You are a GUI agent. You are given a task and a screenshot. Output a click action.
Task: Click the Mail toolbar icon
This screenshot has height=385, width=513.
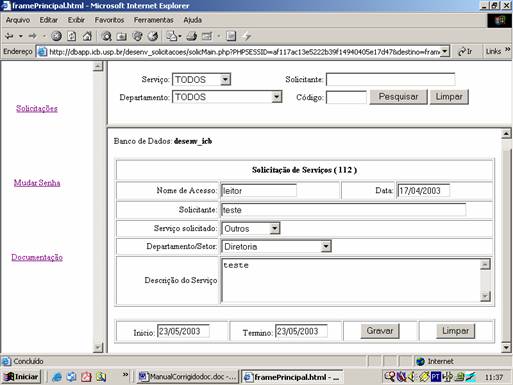point(172,36)
